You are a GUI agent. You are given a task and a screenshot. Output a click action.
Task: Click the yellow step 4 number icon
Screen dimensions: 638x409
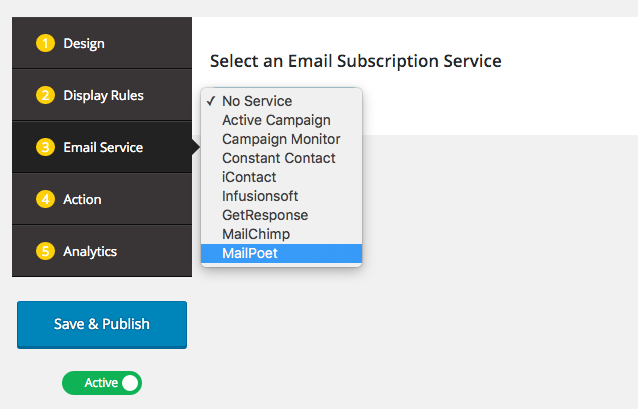(45, 200)
